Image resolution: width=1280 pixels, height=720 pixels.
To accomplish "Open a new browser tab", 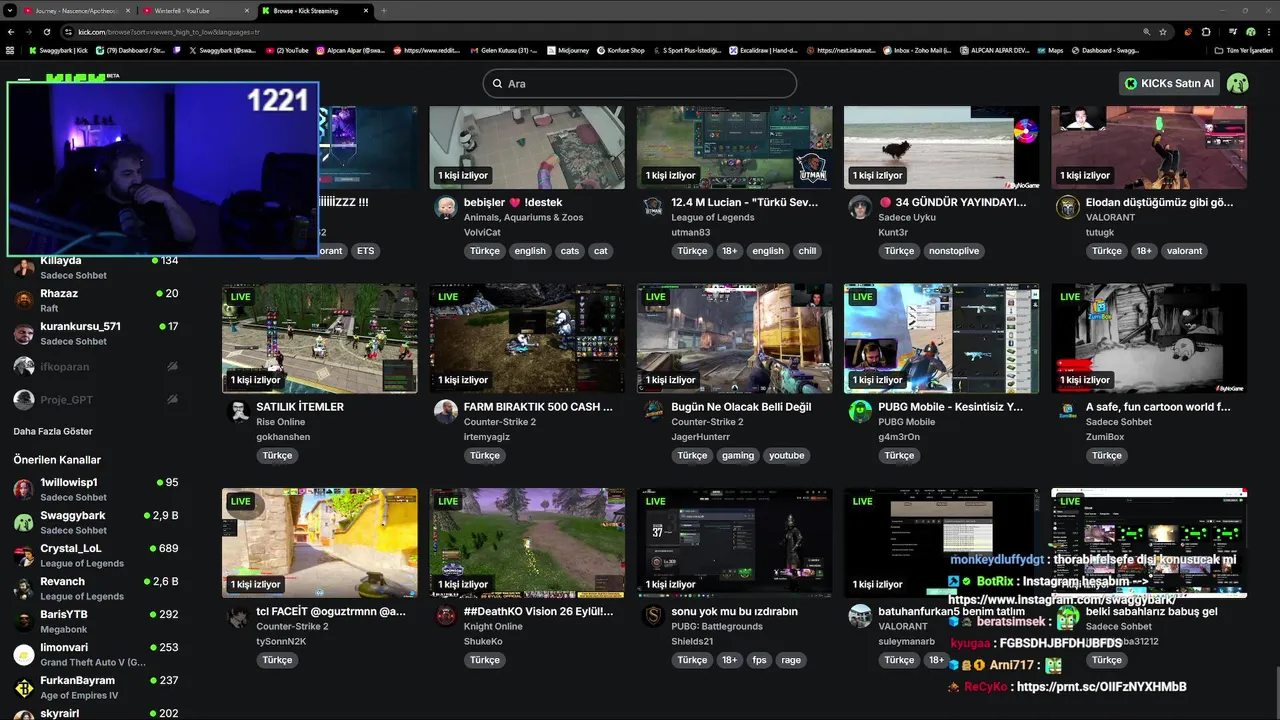I will 384,11.
